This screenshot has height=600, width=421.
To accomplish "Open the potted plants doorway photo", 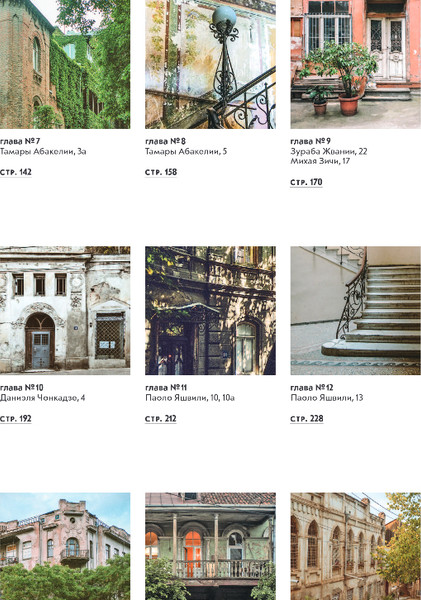I will (x=356, y=64).
